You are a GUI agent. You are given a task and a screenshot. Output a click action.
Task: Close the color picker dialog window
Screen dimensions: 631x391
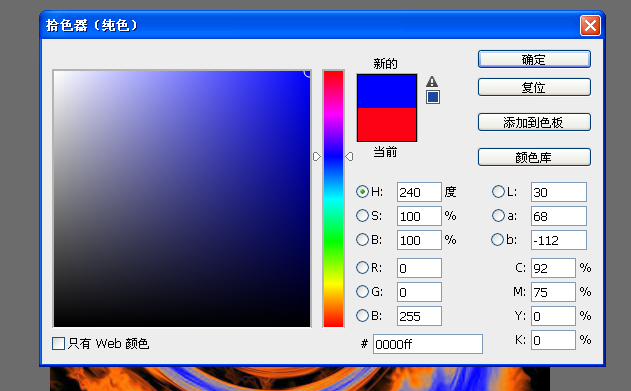[590, 26]
